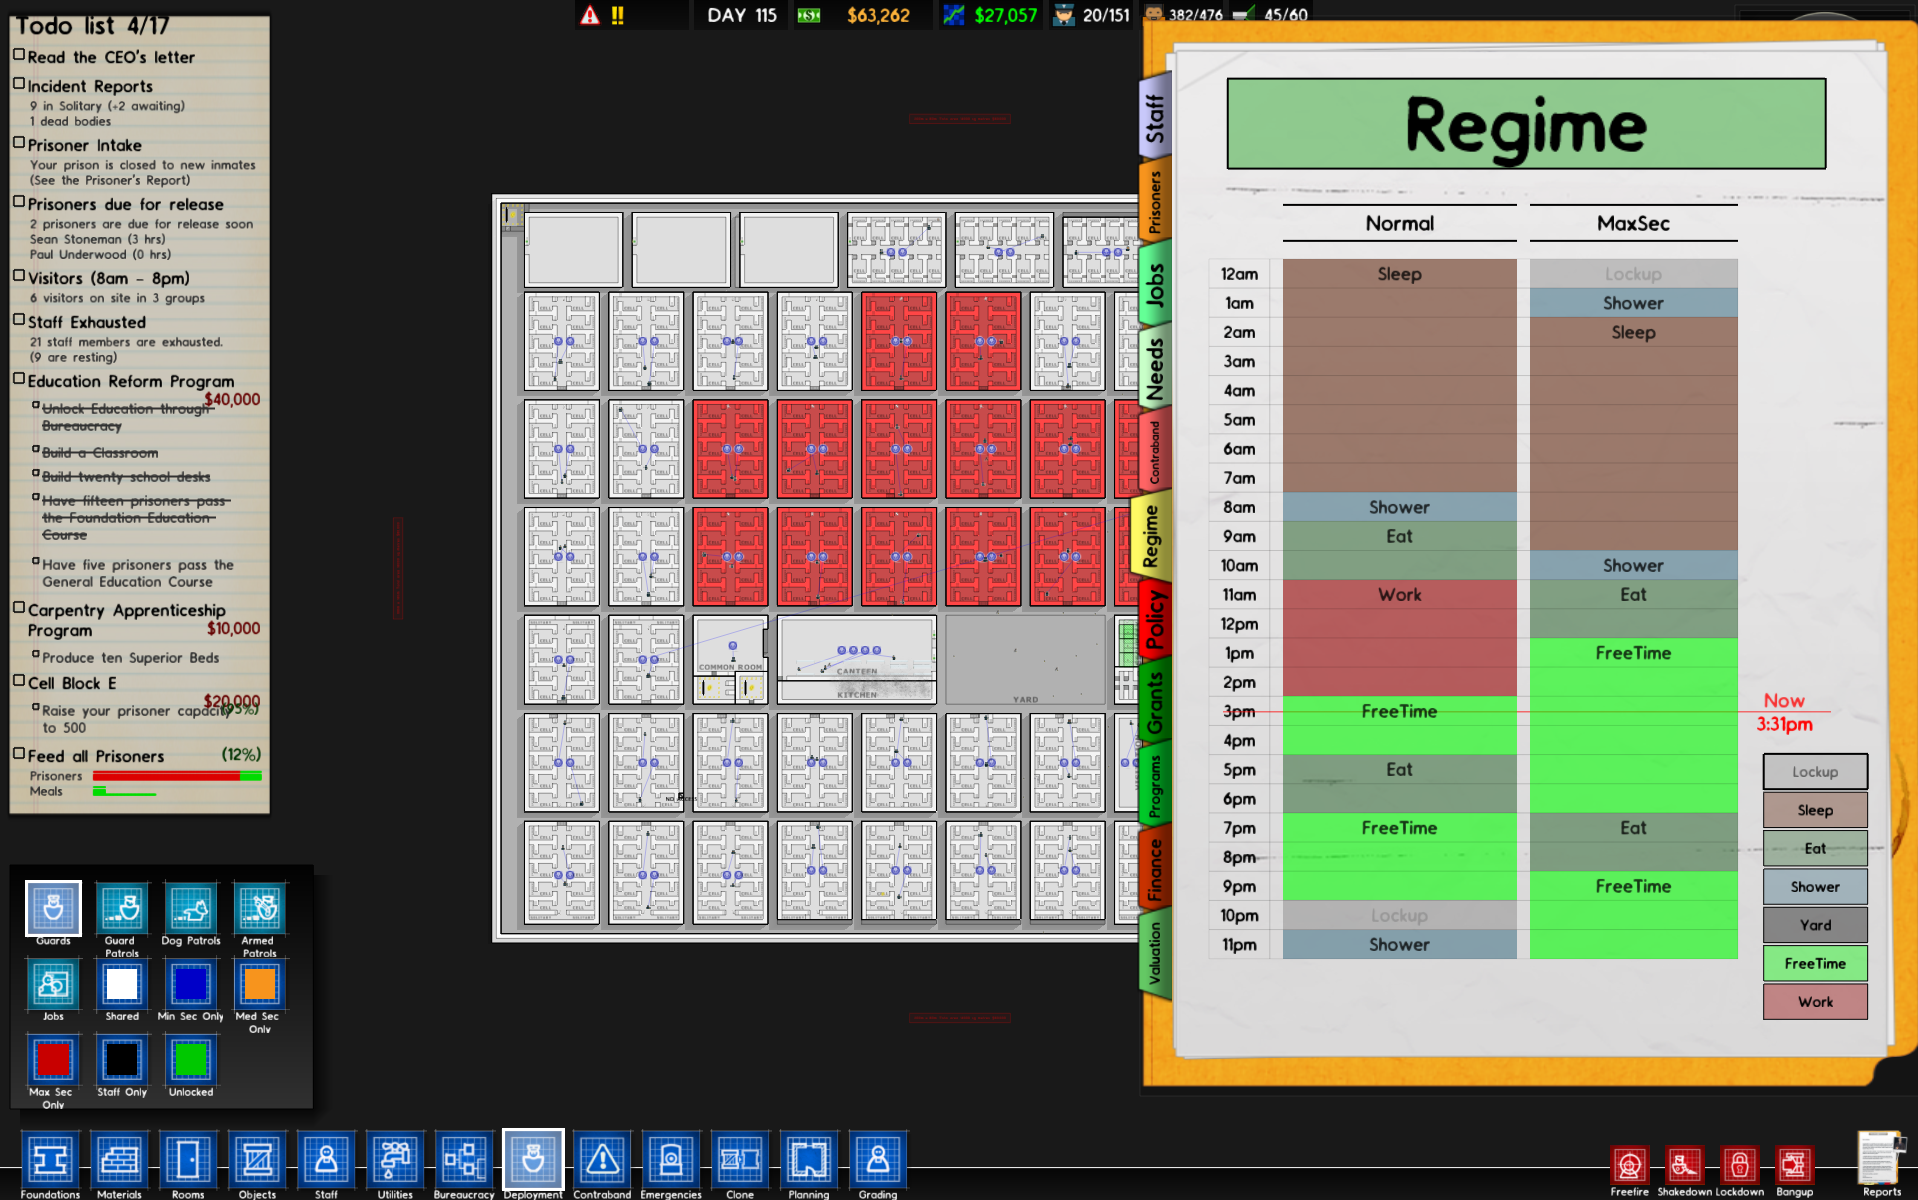Open the Utilities menu icon
1918x1200 pixels.
point(395,1161)
